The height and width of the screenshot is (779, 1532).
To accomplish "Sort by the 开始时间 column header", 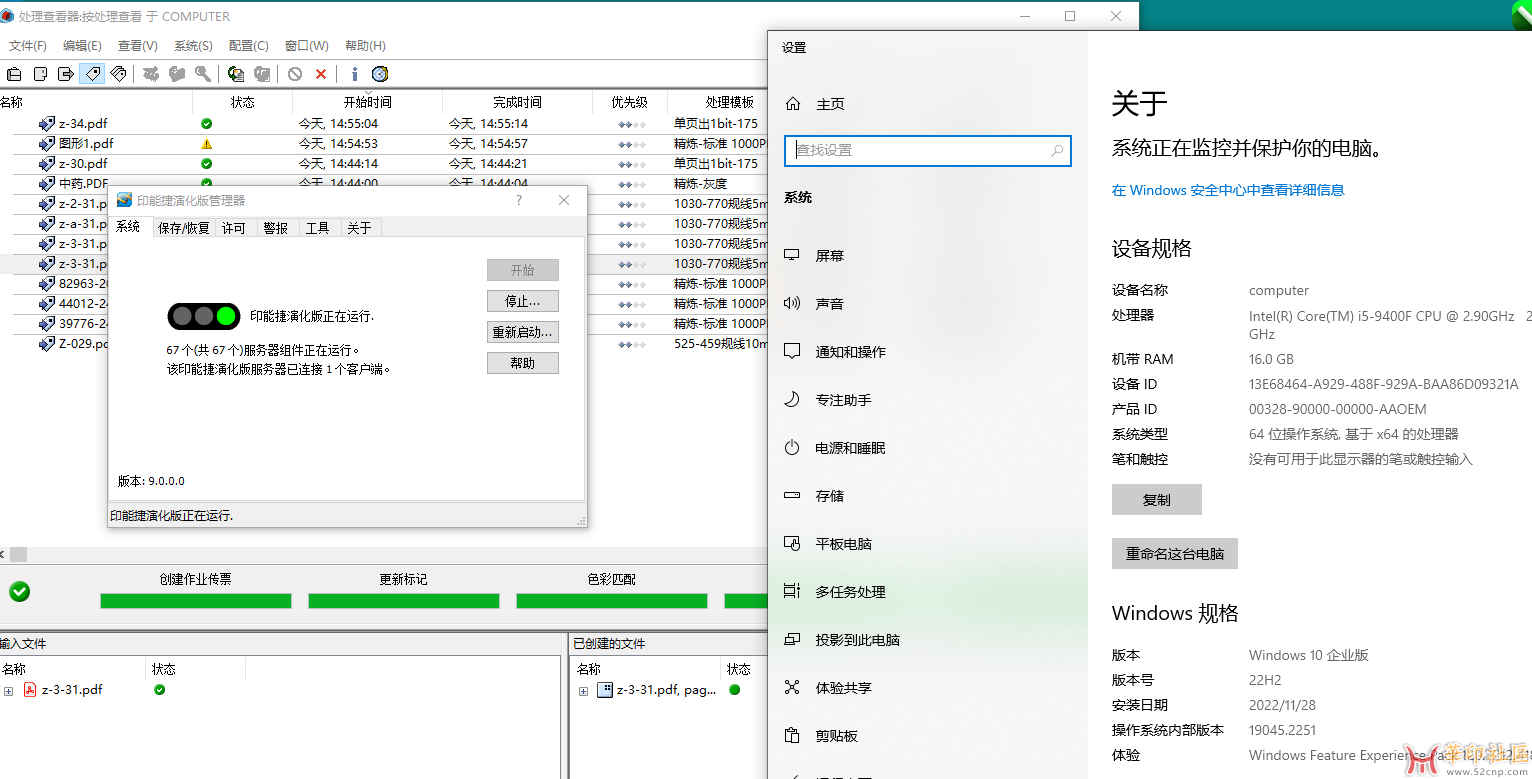I will point(367,102).
